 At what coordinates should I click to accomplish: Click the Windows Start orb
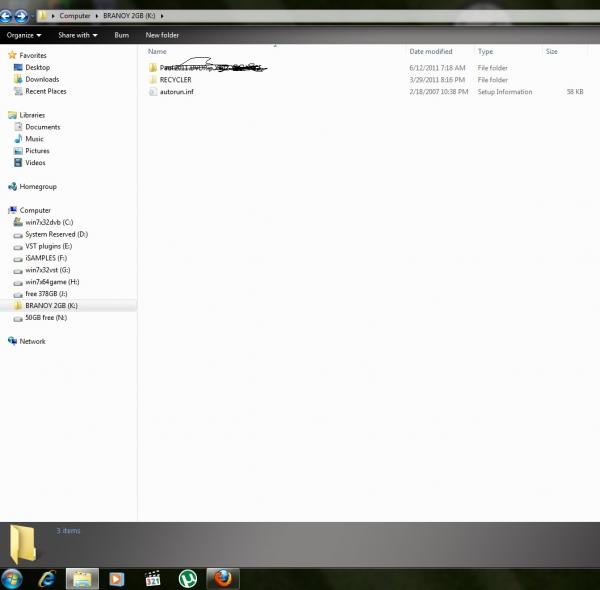coord(13,578)
